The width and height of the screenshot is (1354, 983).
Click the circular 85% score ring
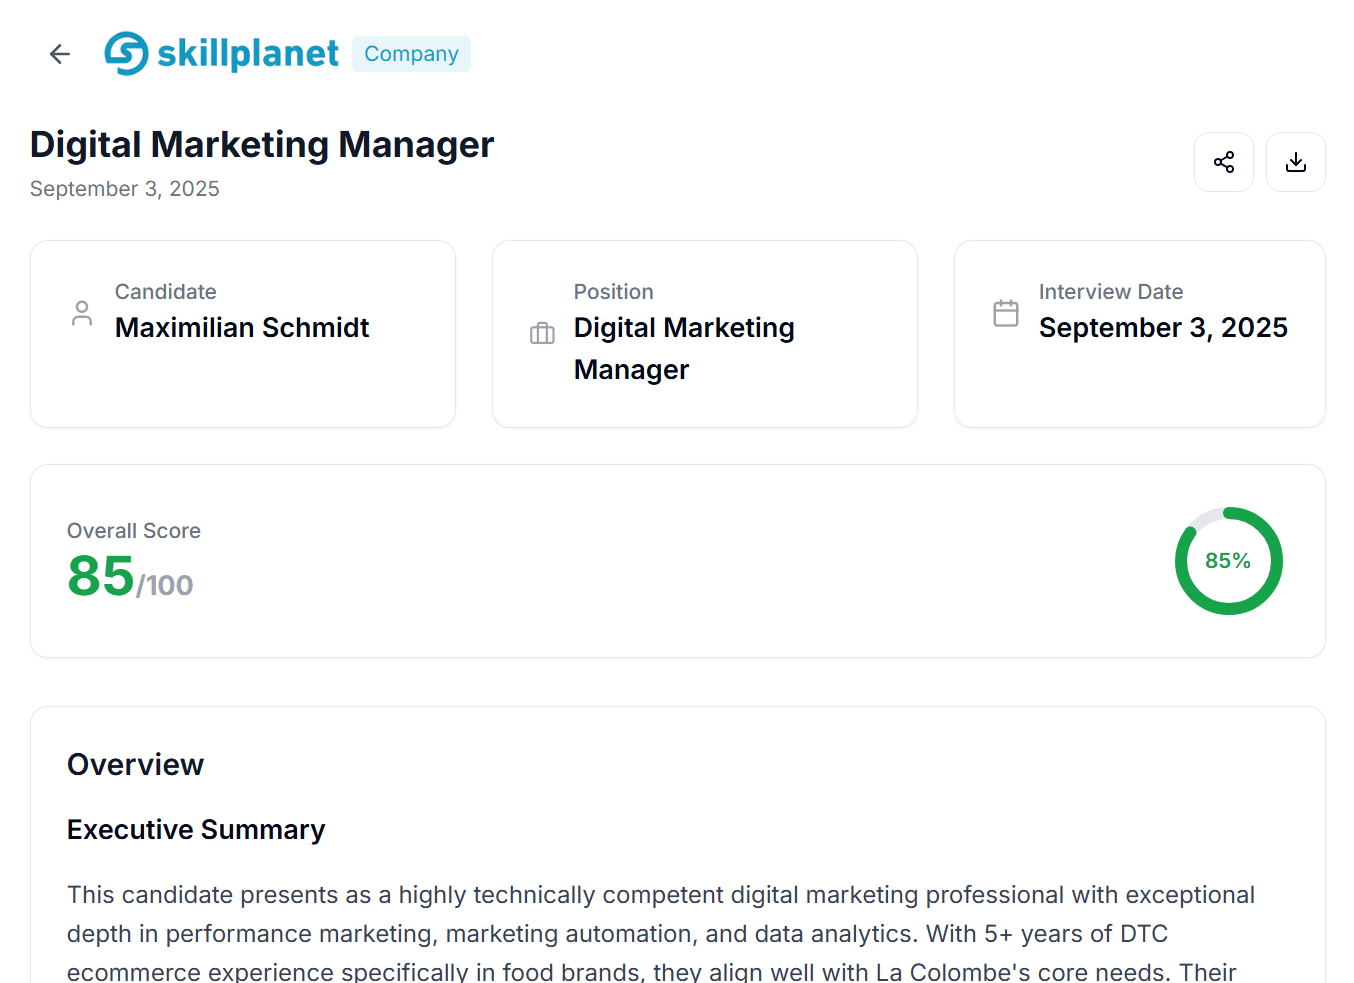(1228, 560)
